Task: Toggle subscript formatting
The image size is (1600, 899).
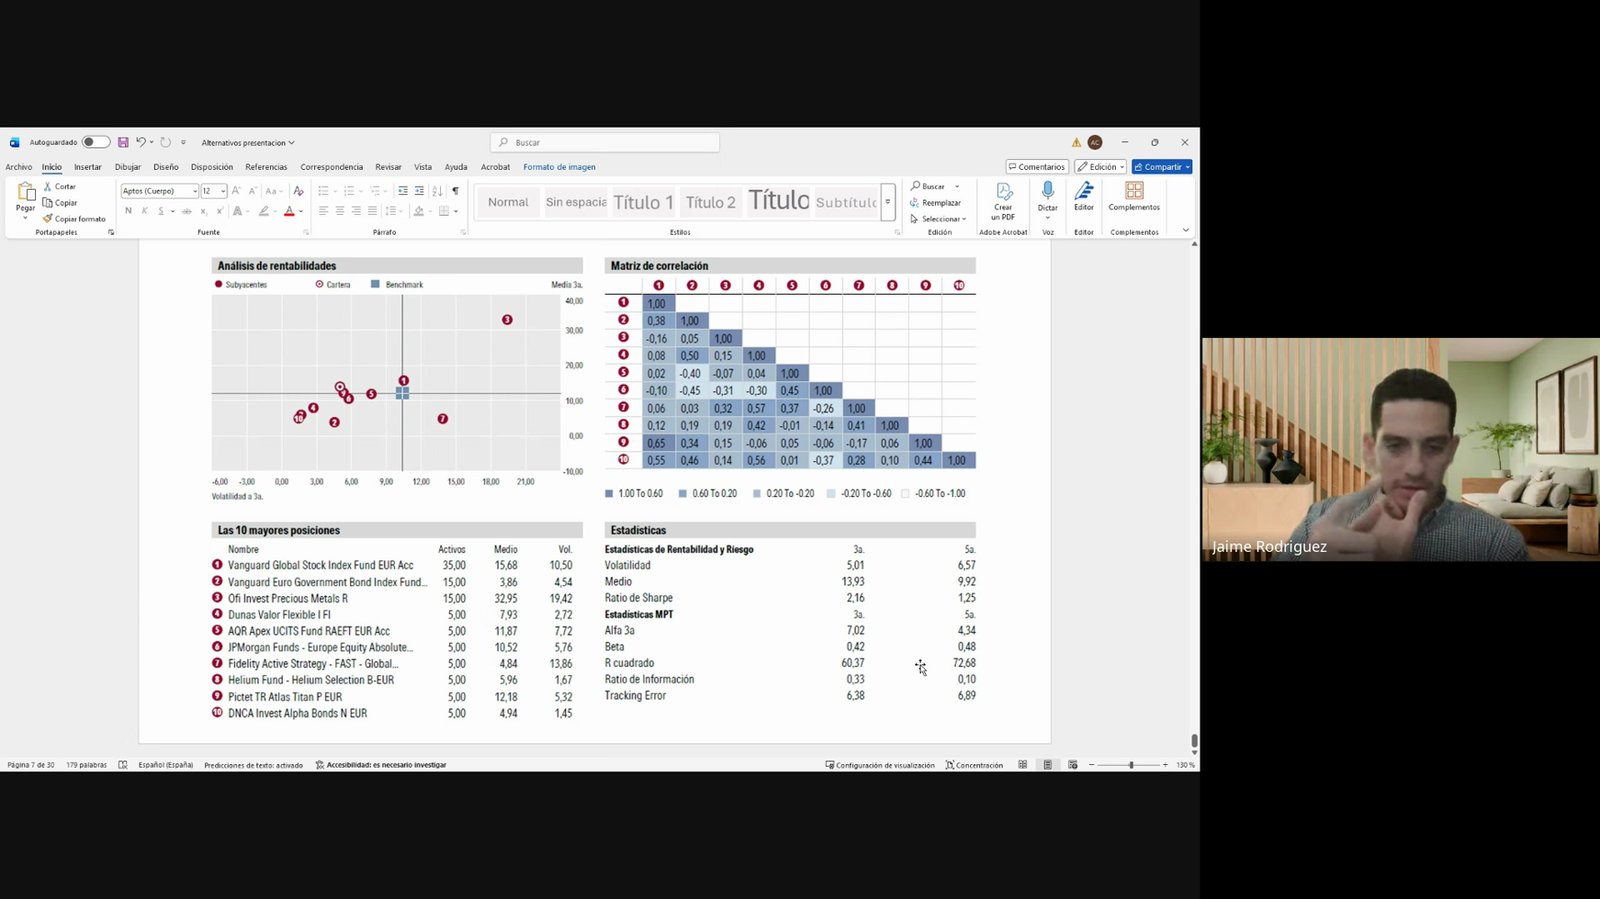Action: [x=203, y=211]
